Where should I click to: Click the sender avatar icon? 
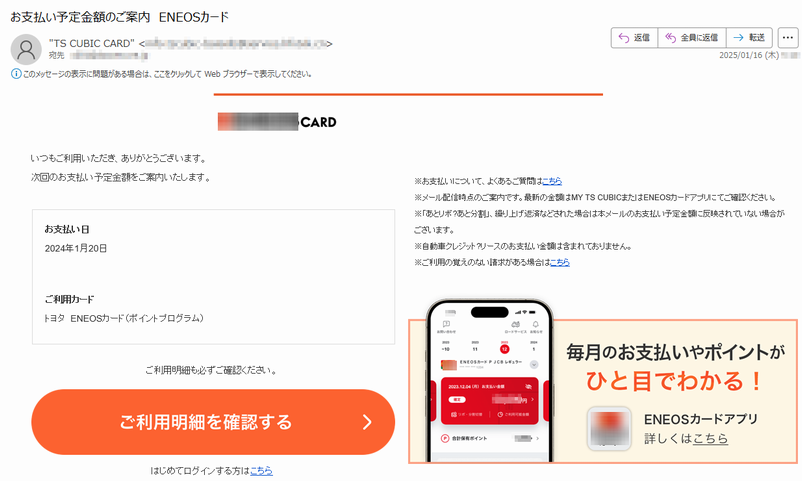coord(26,49)
